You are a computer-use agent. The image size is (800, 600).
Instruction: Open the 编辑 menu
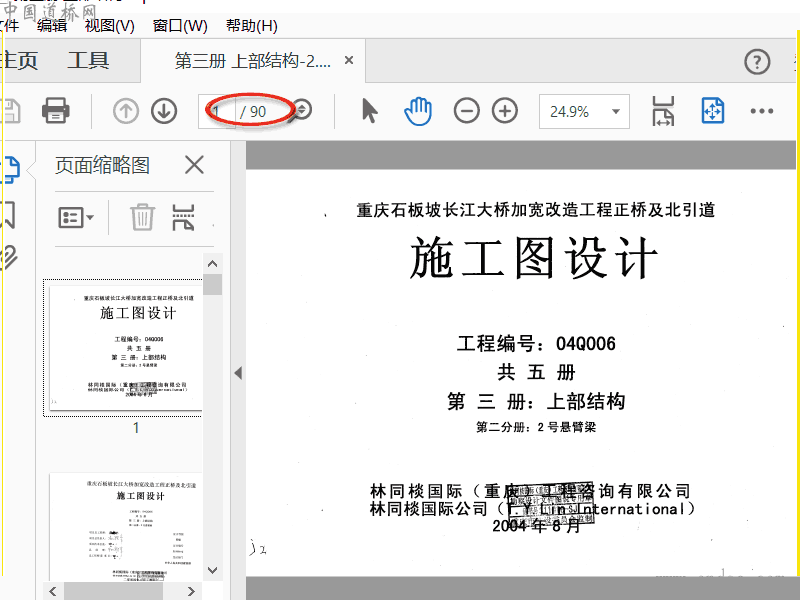pos(52,26)
